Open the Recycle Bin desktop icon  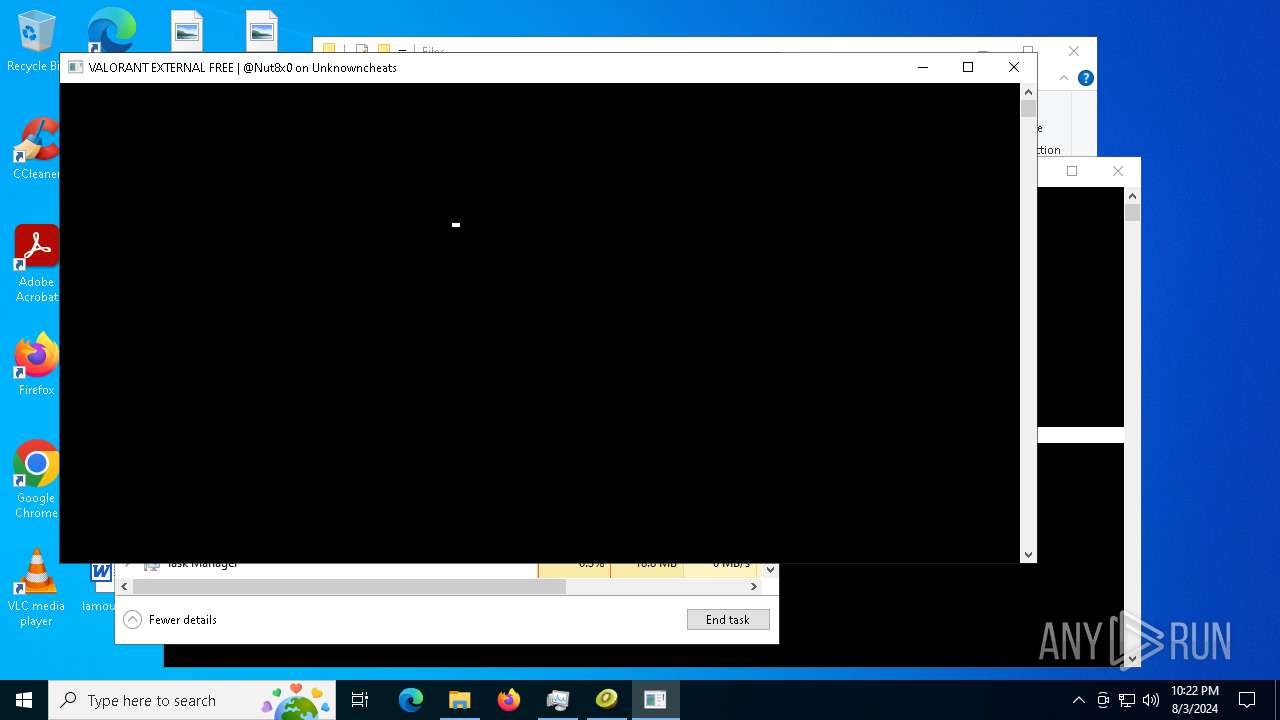click(35, 40)
